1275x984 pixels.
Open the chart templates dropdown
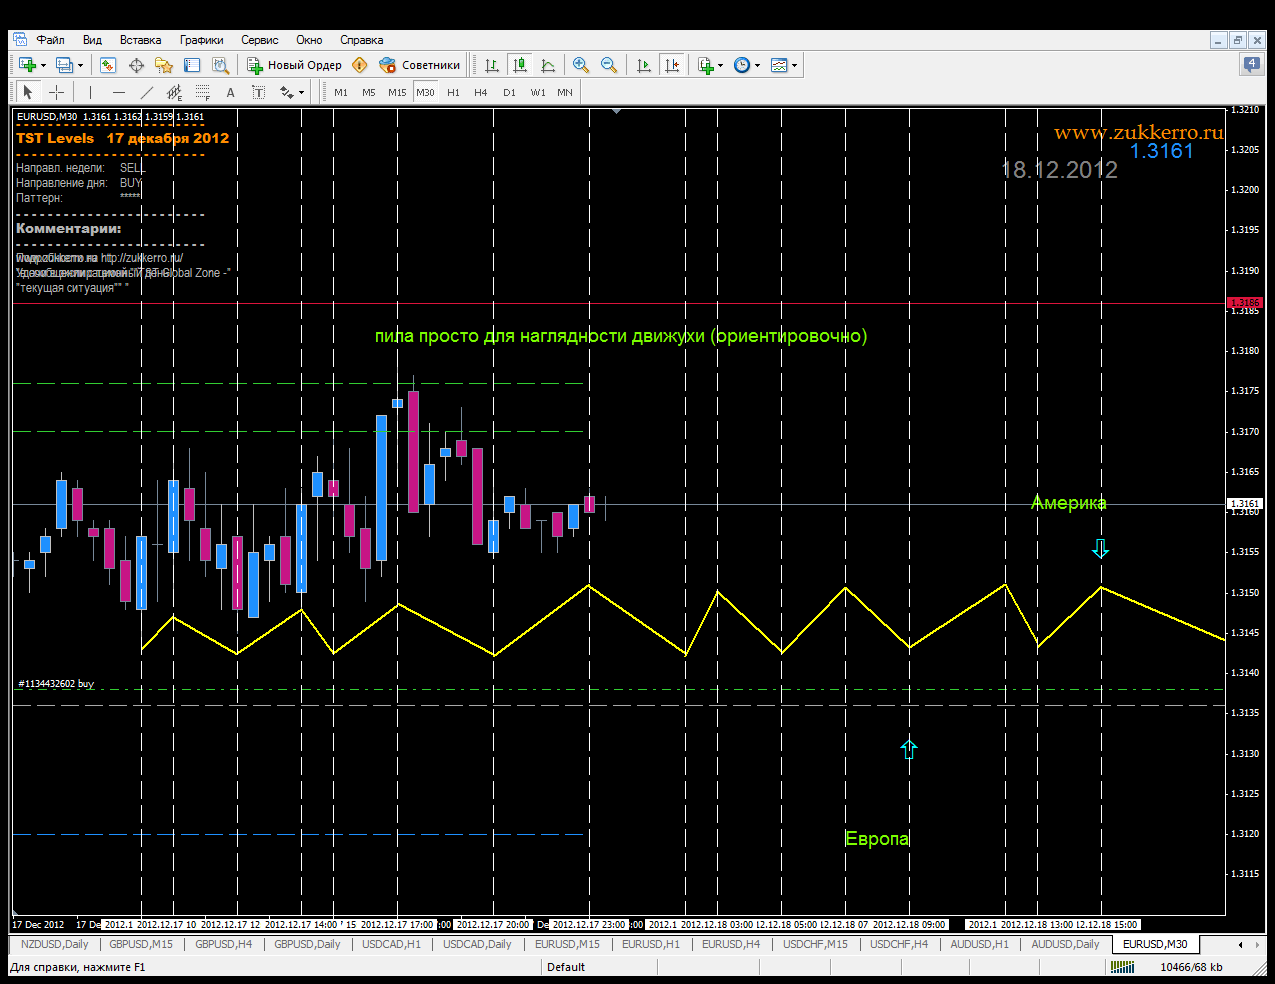point(794,66)
